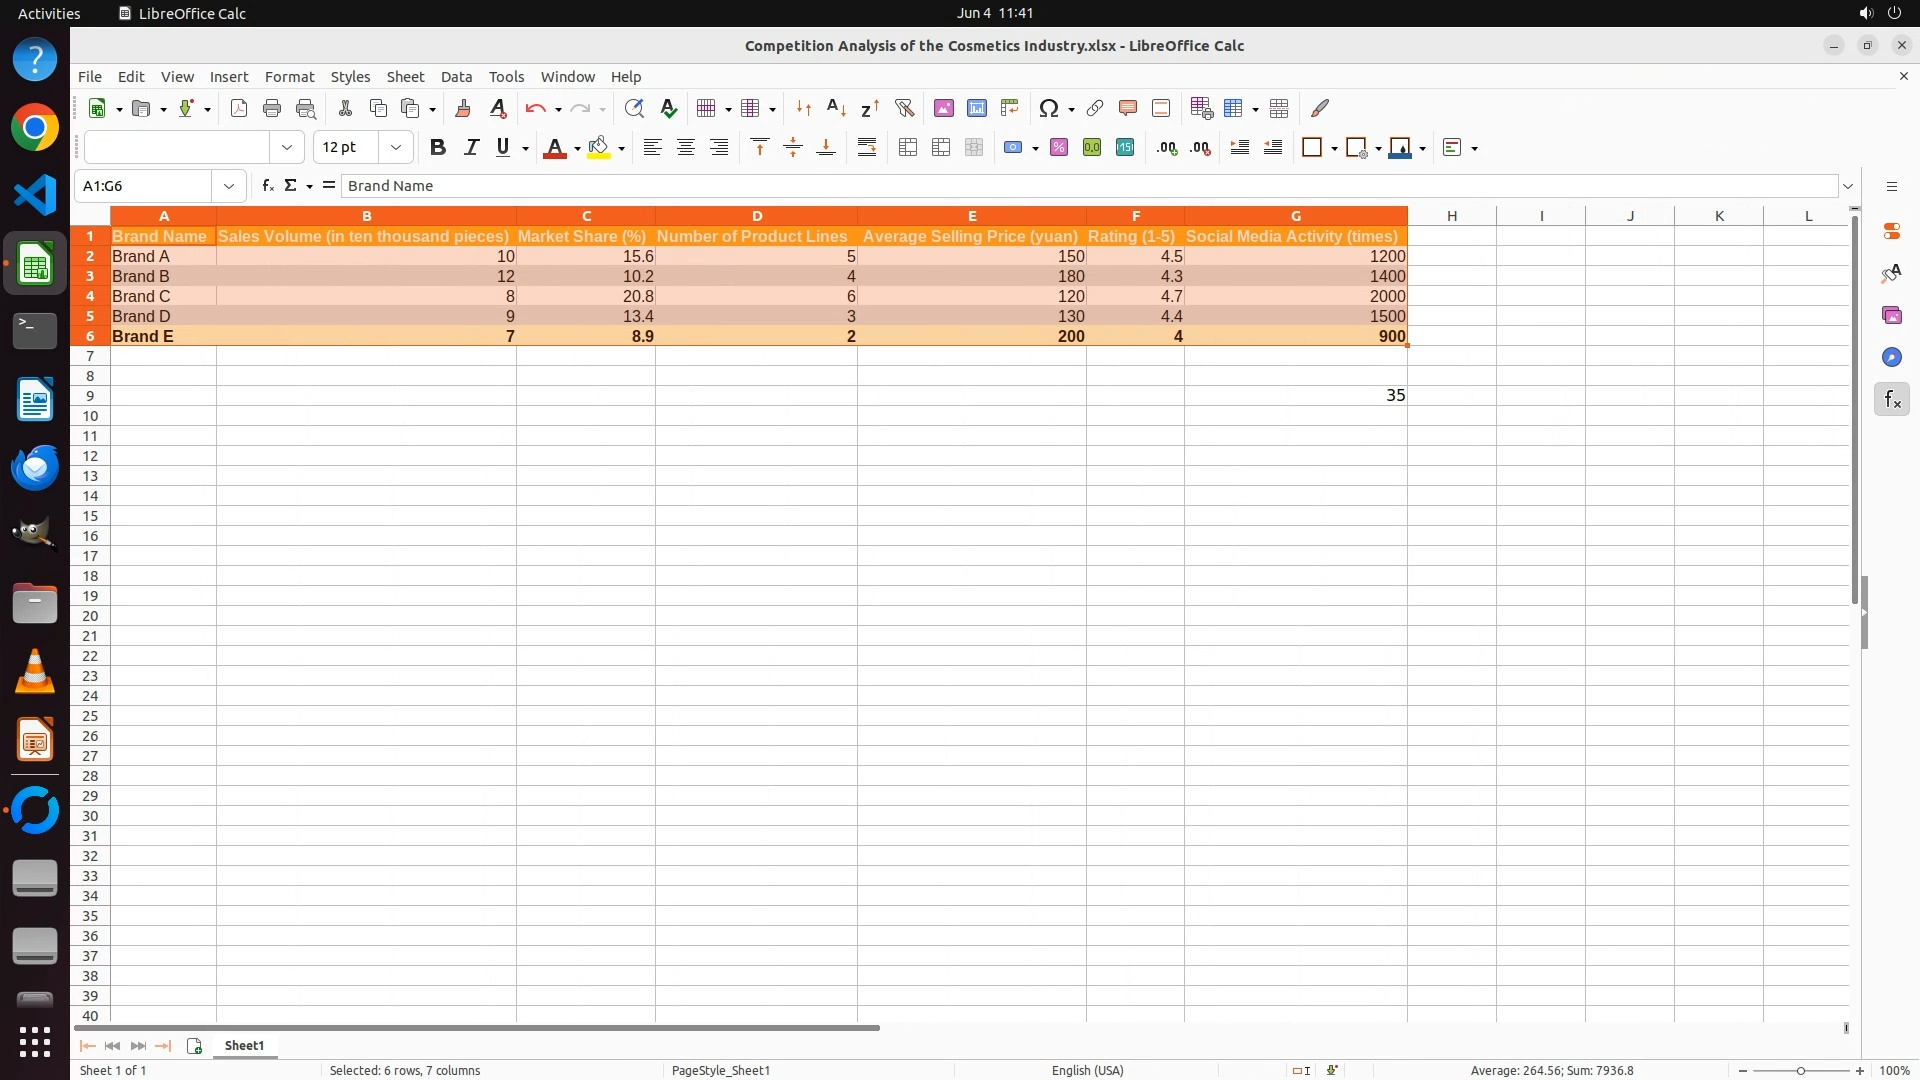The image size is (1920, 1080).
Task: Click the Clone Formatting paintbrush icon
Action: point(463,108)
